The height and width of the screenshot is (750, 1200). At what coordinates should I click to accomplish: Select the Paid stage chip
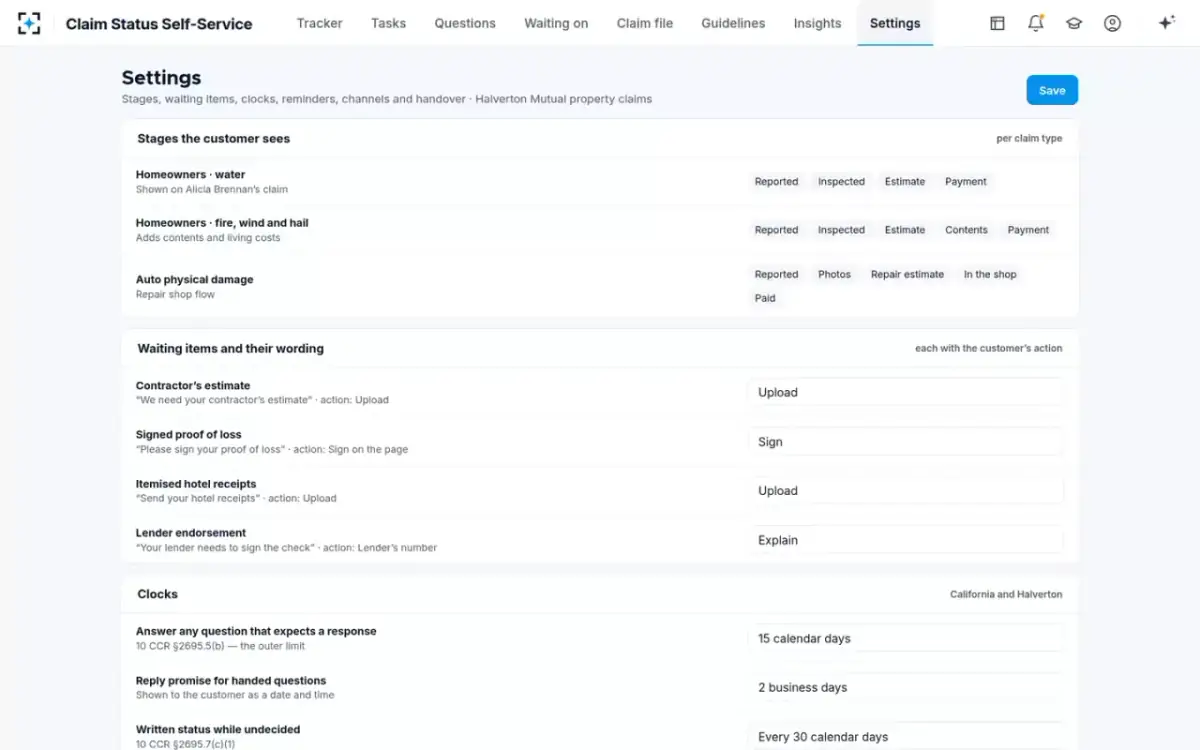(765, 298)
